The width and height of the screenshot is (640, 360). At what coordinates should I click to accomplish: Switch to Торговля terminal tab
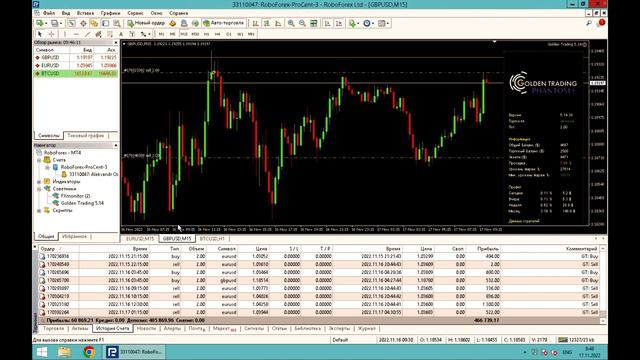pyautogui.click(x=53, y=328)
